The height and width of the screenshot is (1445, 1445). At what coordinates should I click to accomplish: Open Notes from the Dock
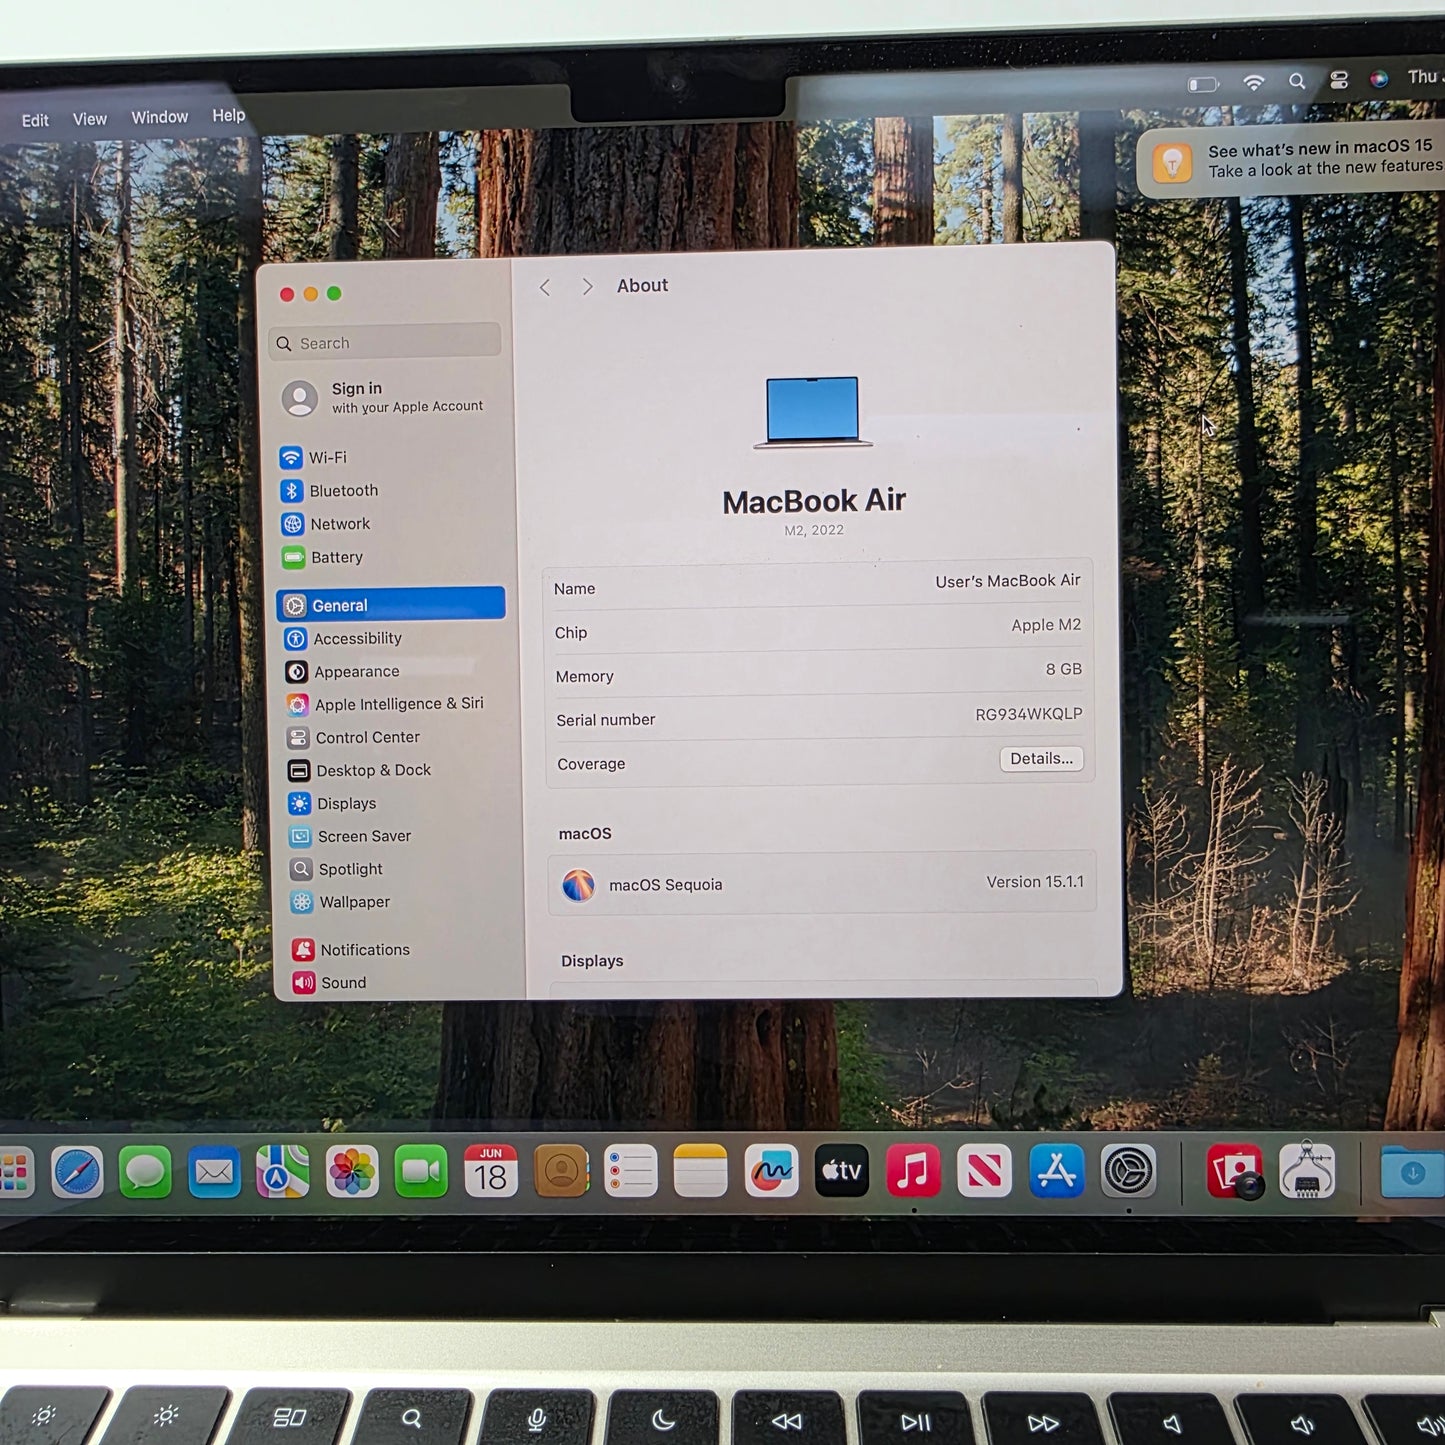pyautogui.click(x=700, y=1171)
